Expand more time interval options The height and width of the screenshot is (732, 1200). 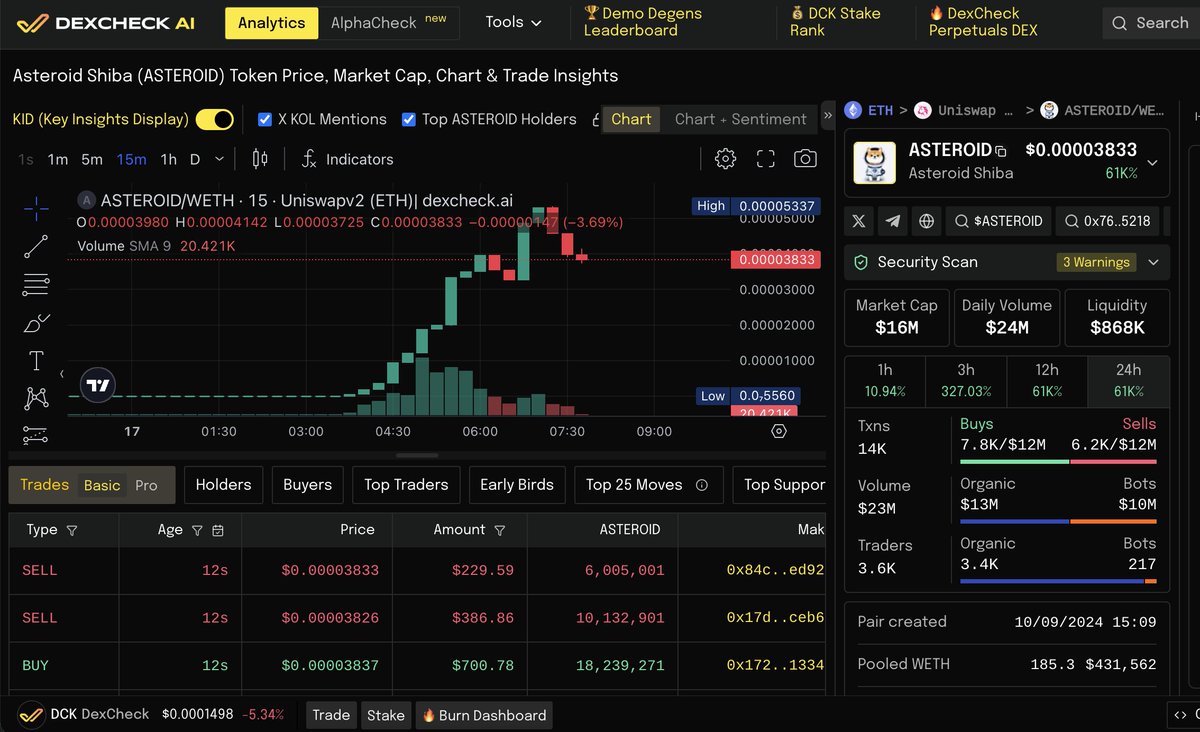coord(221,159)
